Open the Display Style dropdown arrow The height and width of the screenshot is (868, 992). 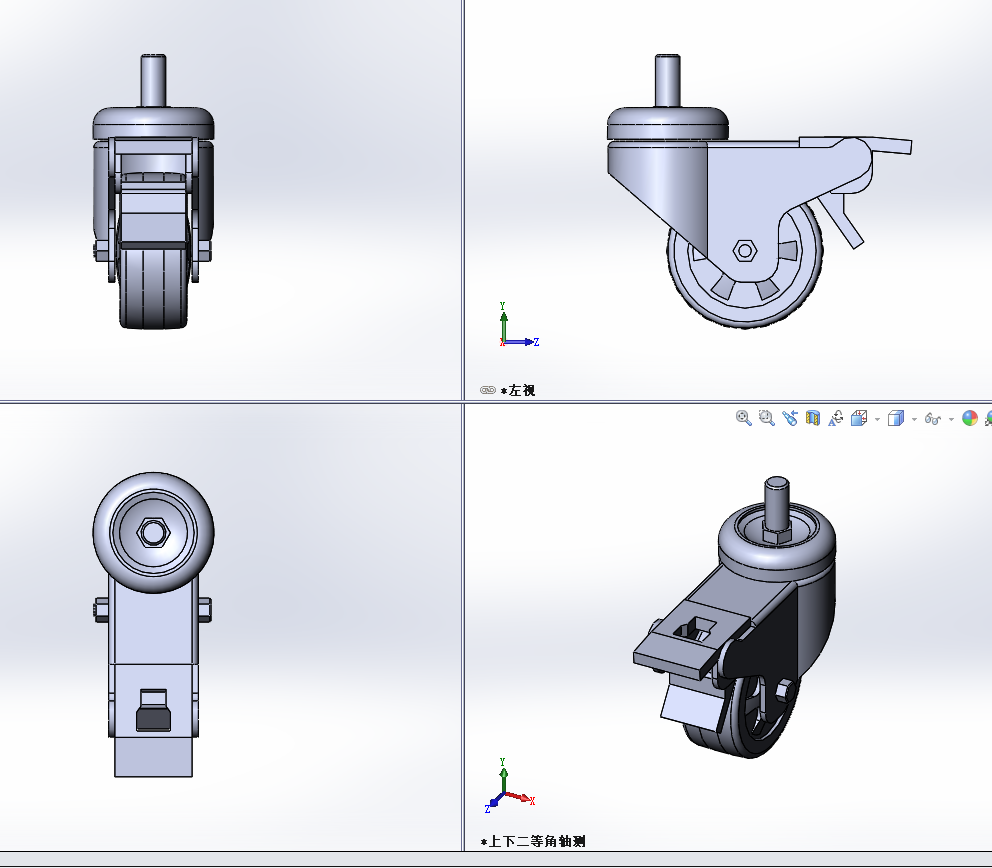914,419
